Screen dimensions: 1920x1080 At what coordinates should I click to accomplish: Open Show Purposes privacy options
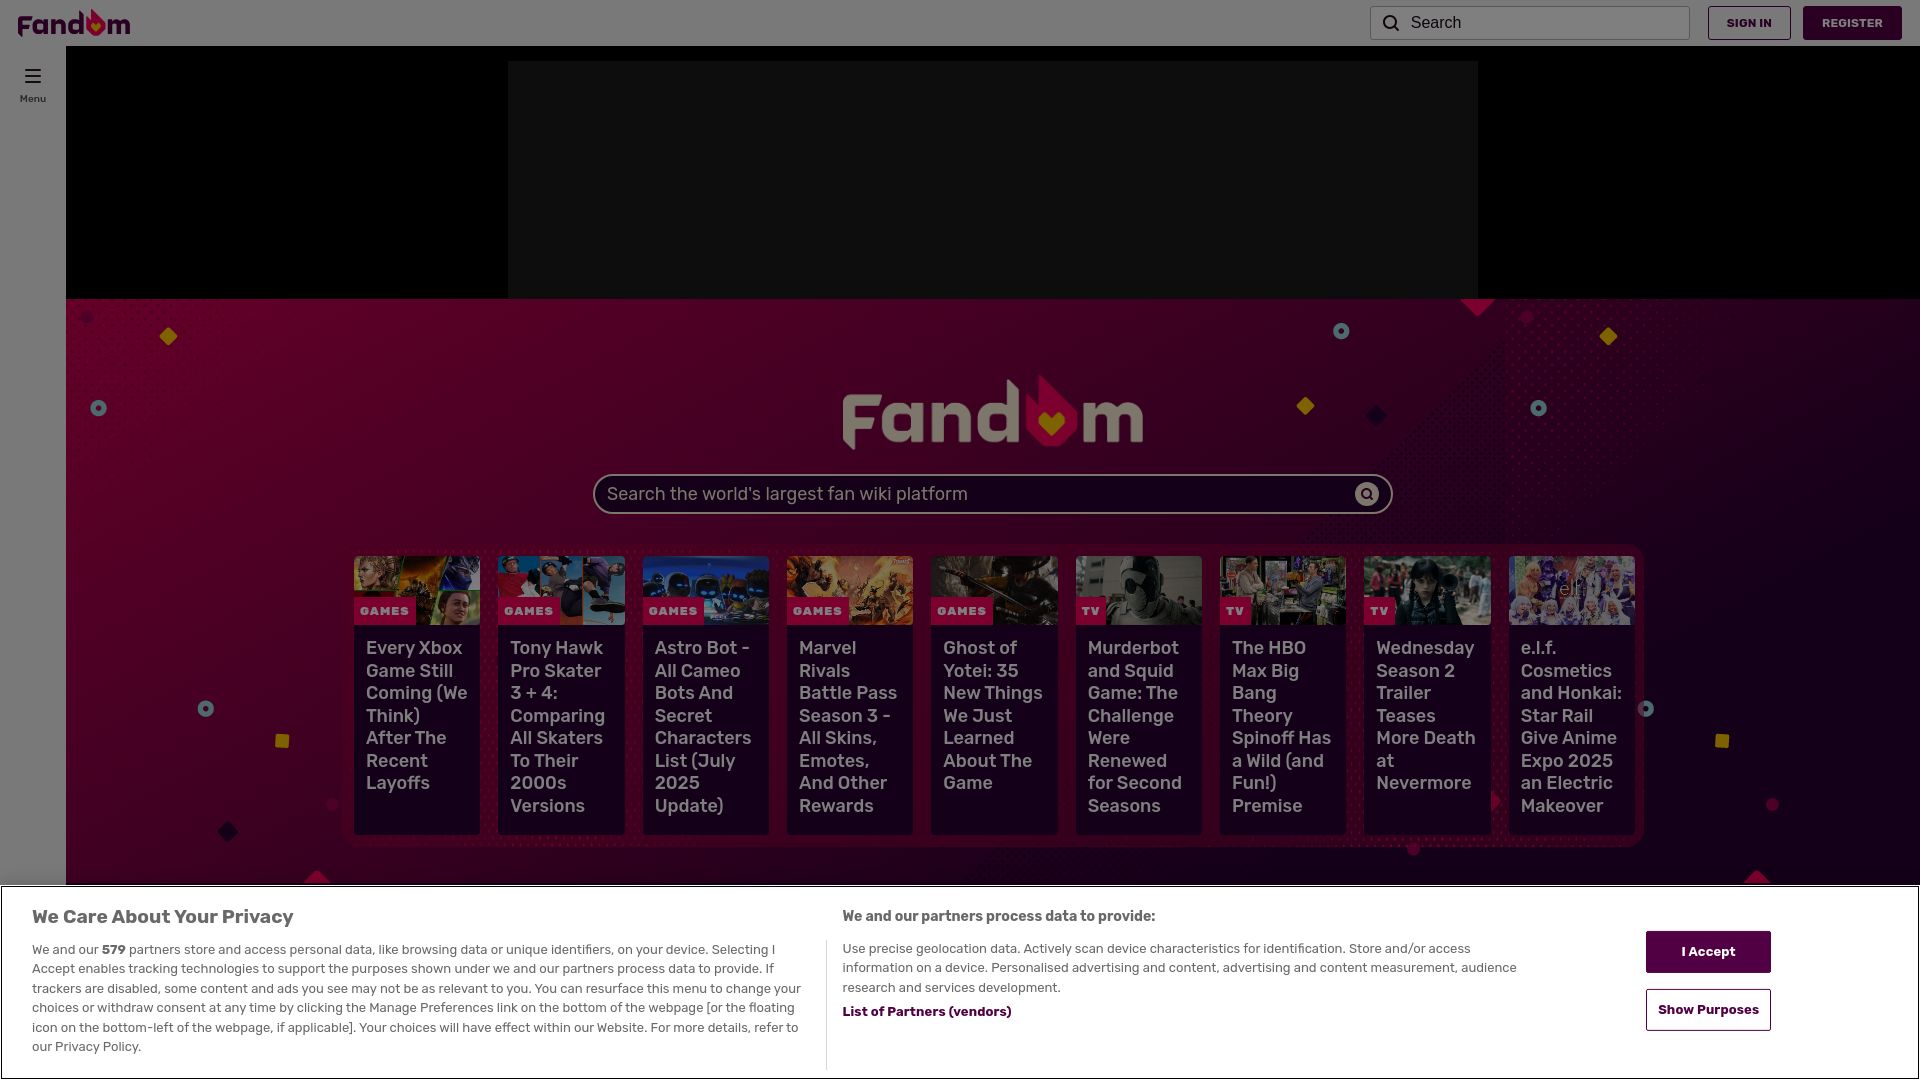pyautogui.click(x=1708, y=1010)
